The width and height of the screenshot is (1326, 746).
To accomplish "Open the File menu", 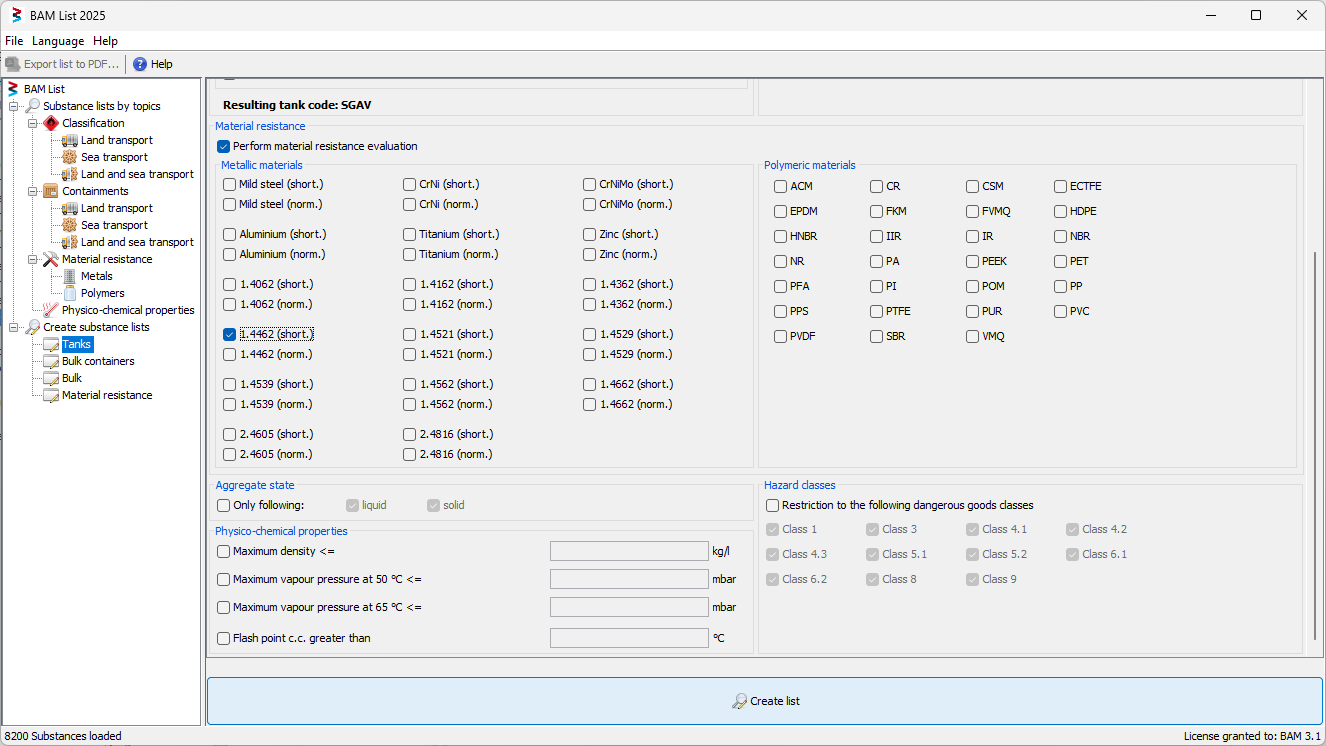I will coord(14,41).
